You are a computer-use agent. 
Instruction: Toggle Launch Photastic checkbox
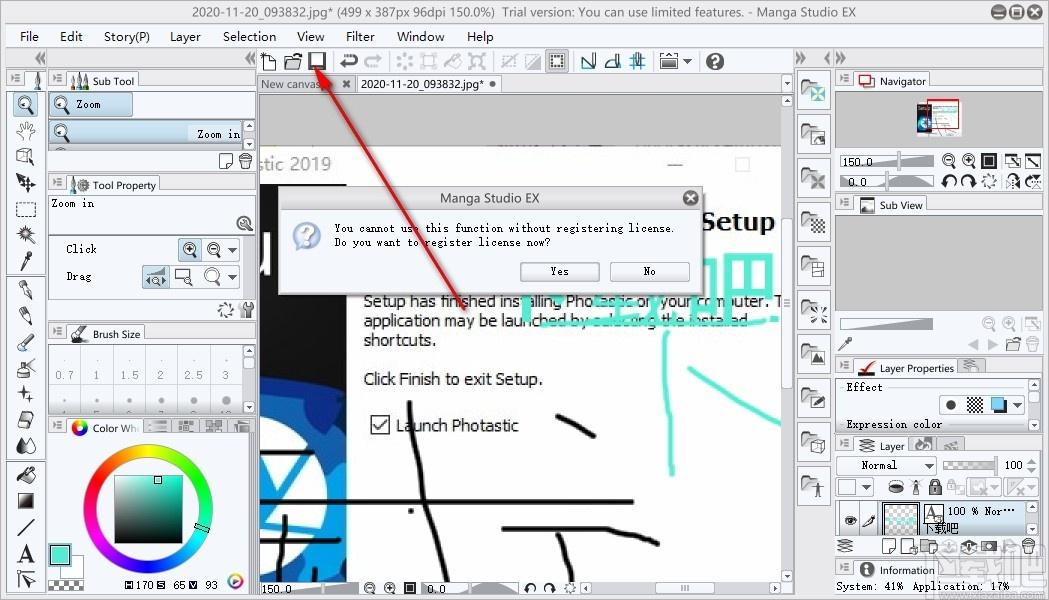point(380,425)
